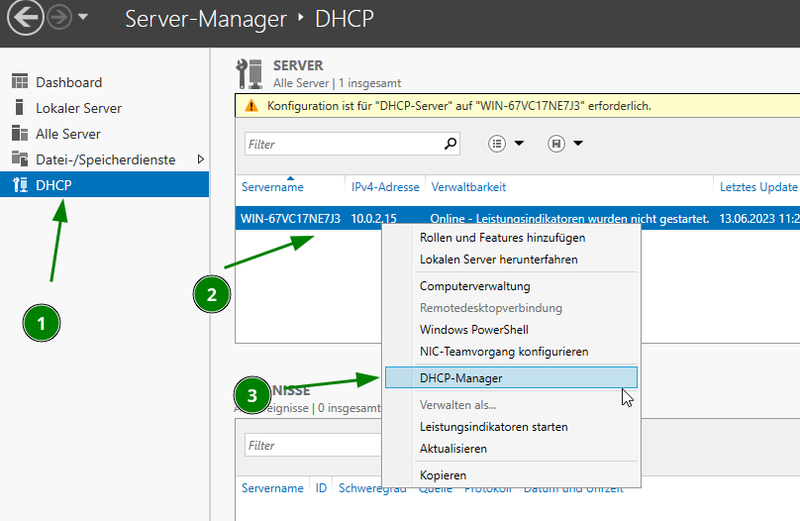Click the search magnifier in server filter
This screenshot has width=800, height=521.
(451, 144)
